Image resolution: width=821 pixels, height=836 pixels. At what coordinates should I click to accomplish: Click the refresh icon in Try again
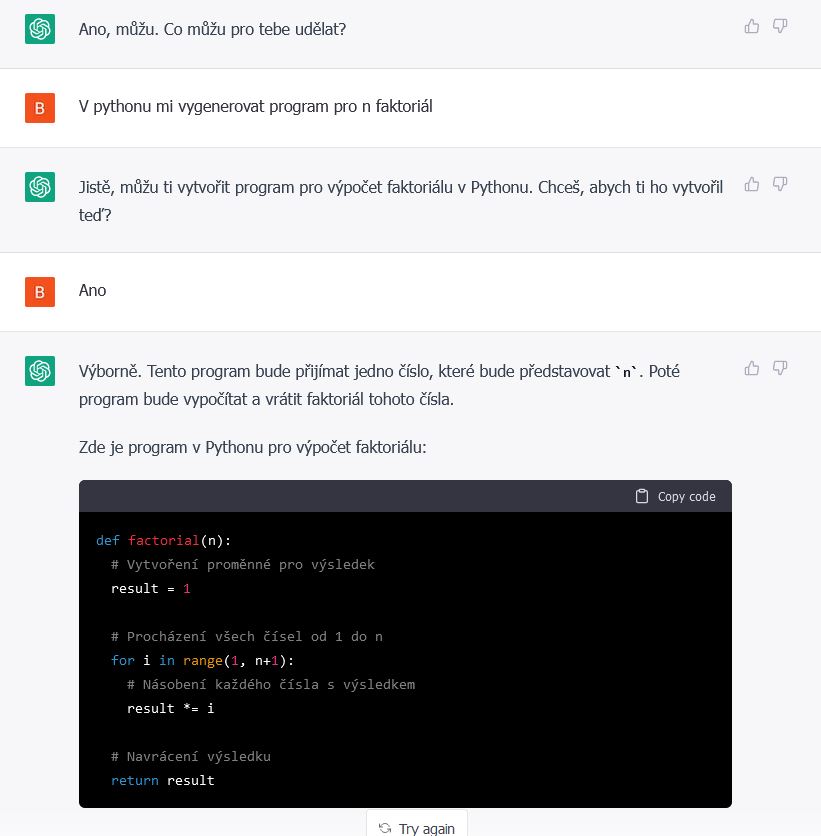385,828
